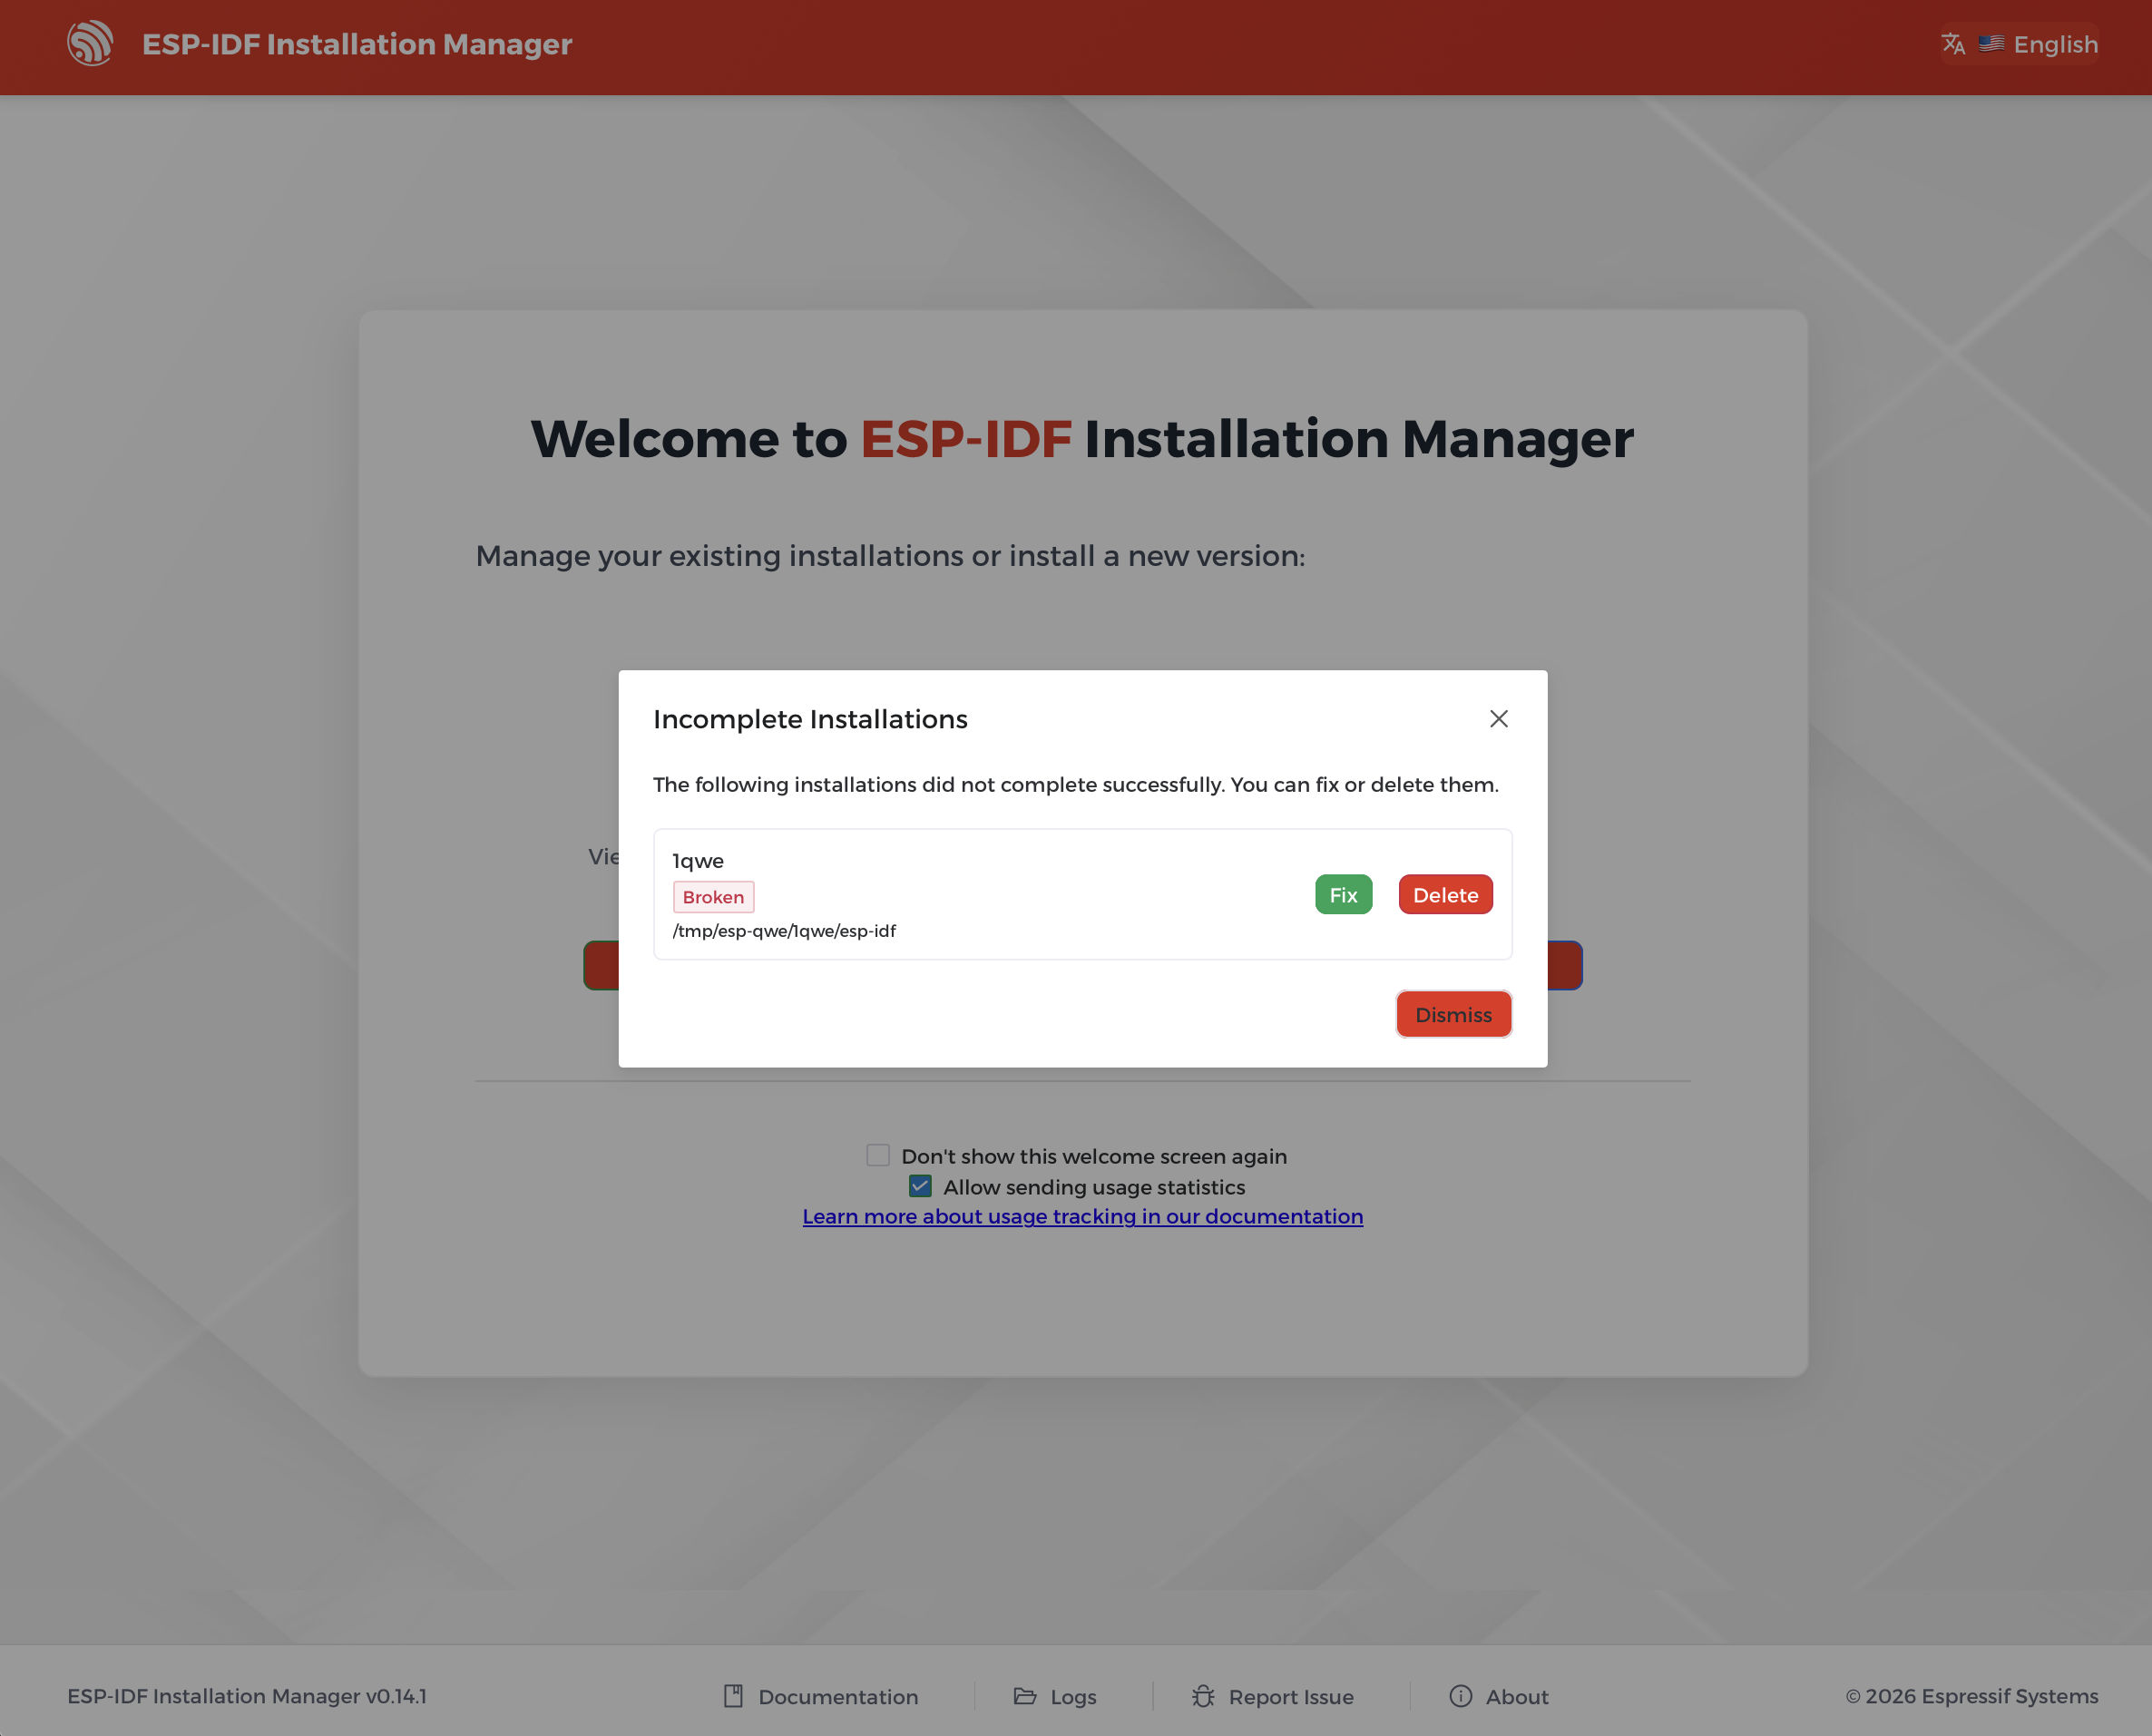The width and height of the screenshot is (2152, 1736).
Task: Click the US flag icon
Action: 1991,44
